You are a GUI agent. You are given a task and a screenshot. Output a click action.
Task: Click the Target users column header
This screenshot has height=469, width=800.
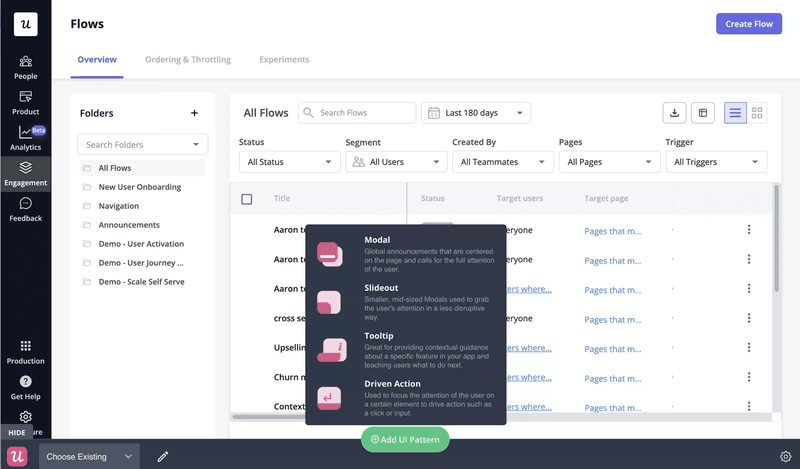tap(519, 199)
